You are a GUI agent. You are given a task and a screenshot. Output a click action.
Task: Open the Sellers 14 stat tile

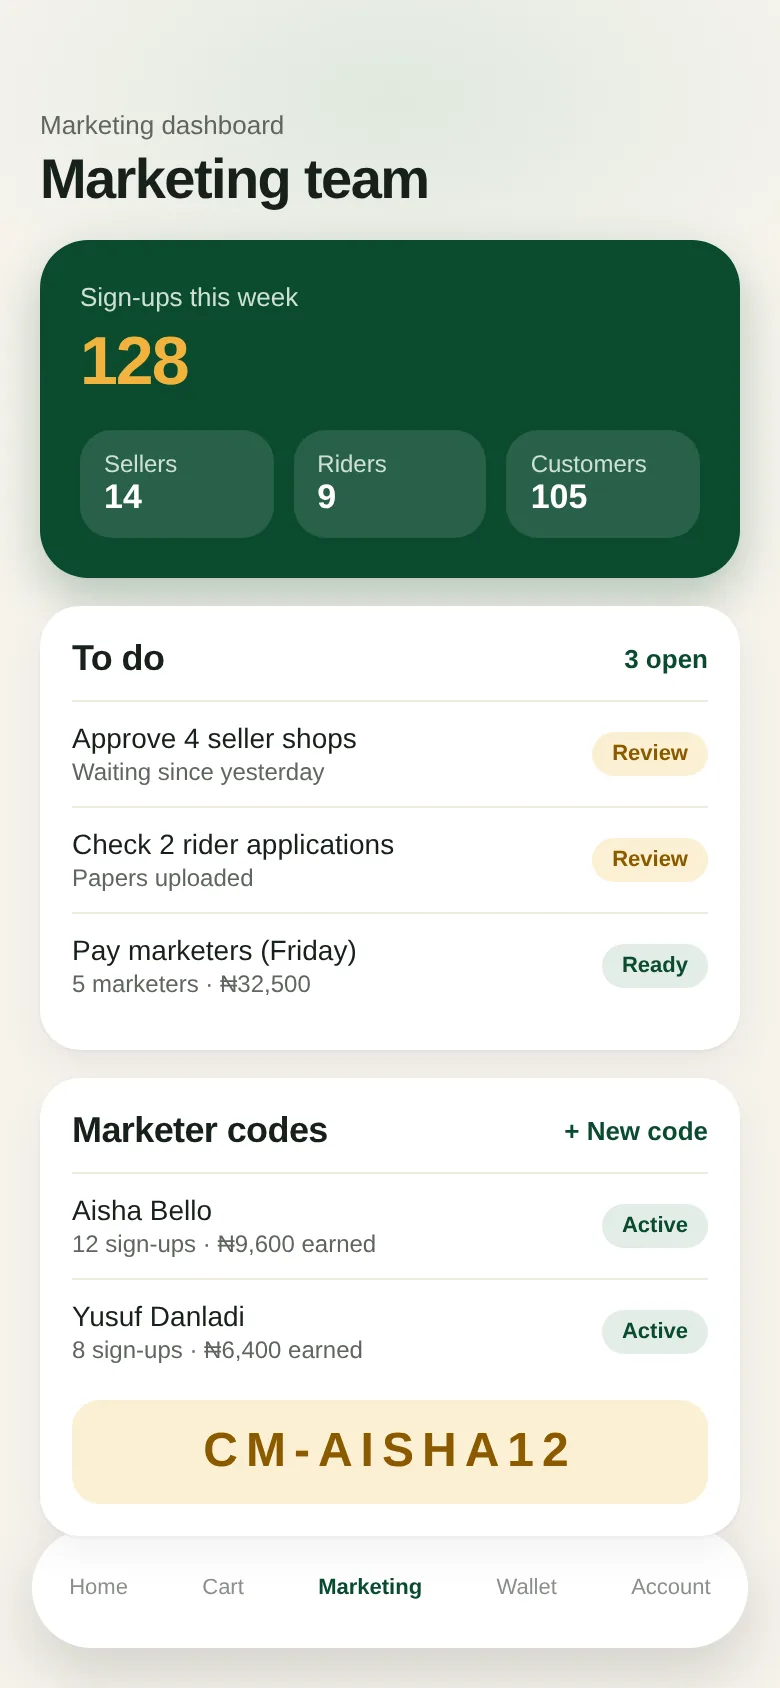[x=177, y=484]
